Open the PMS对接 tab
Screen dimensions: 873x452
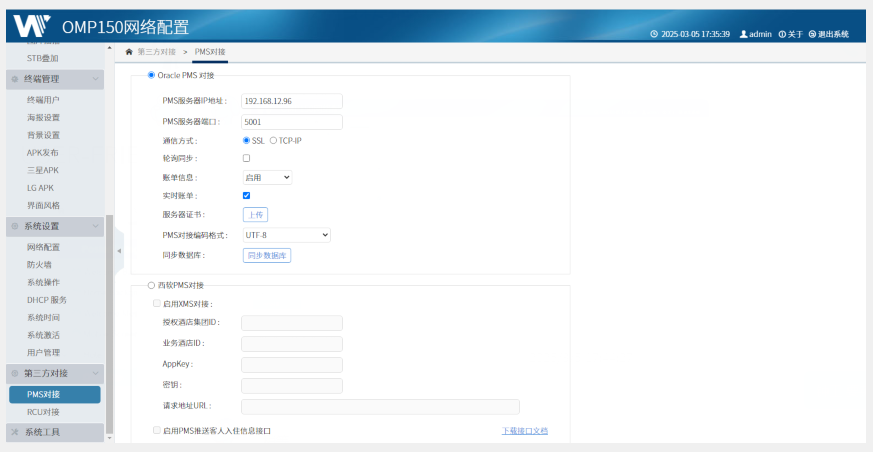pyautogui.click(x=210, y=52)
